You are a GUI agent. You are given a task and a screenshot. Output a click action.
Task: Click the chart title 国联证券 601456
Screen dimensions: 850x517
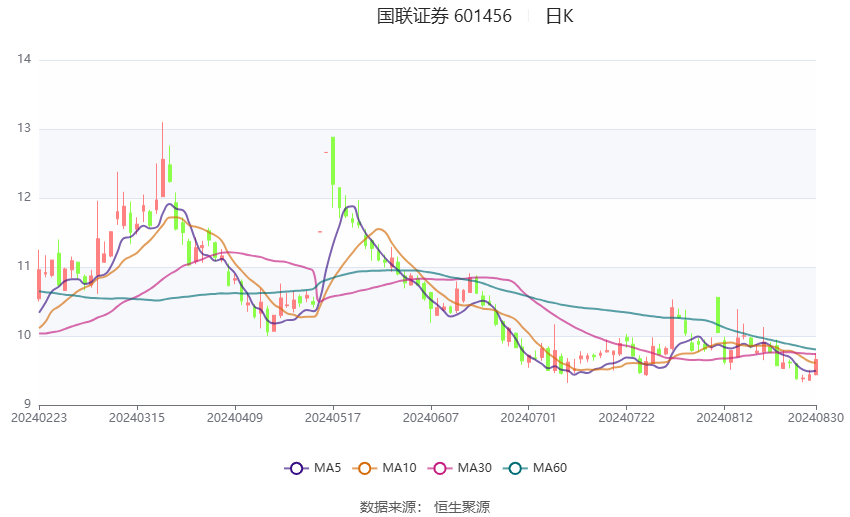click(x=444, y=16)
